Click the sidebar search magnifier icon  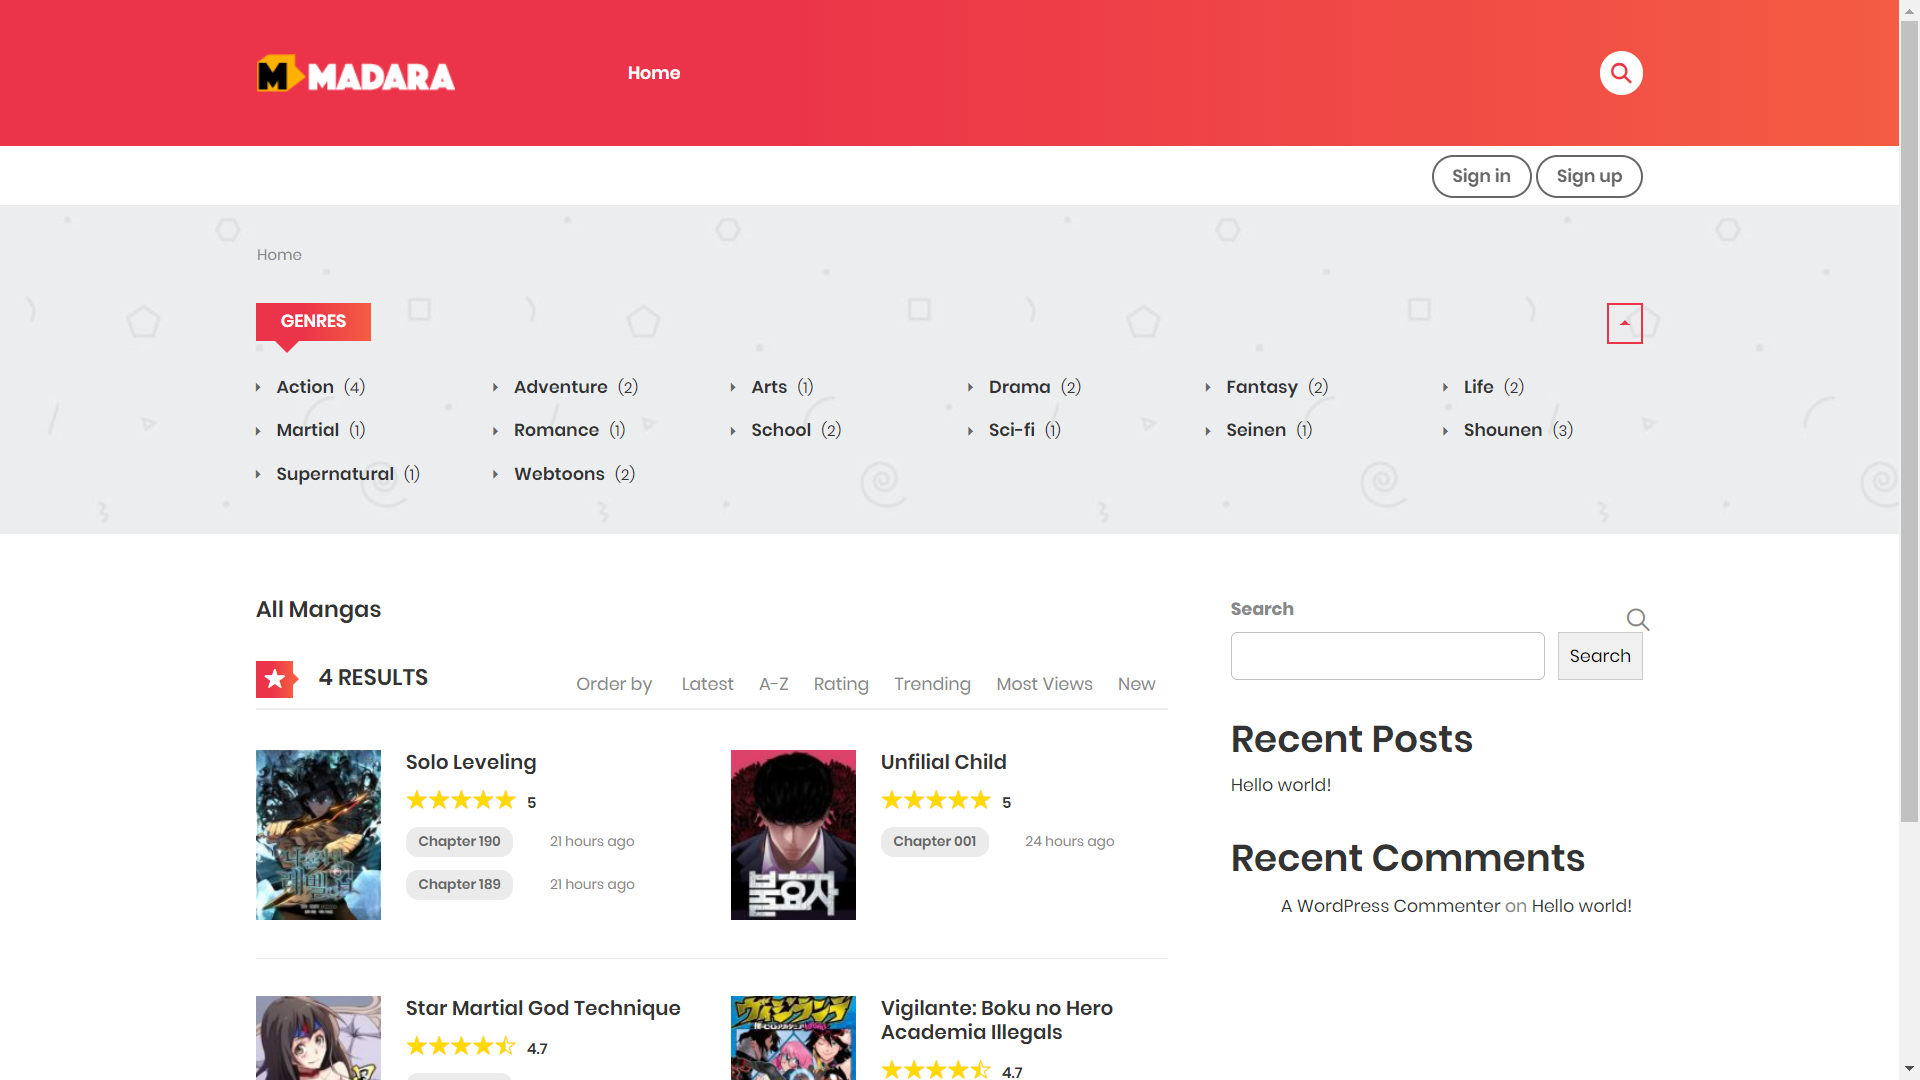pos(1637,619)
